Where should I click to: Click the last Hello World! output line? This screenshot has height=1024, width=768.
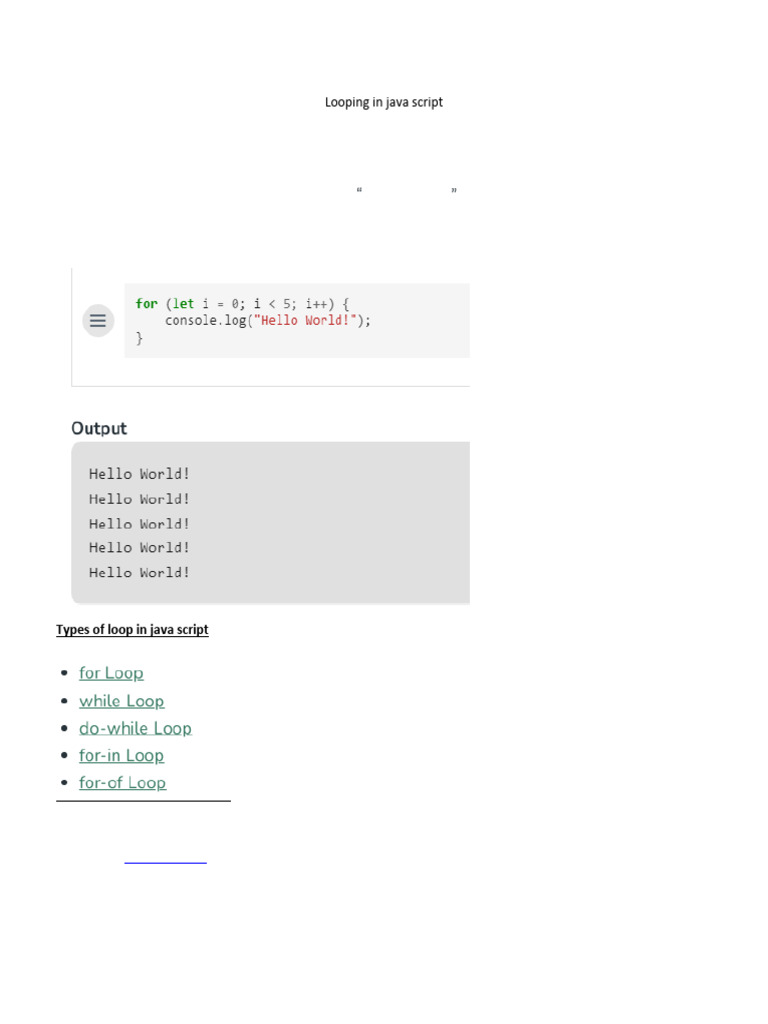click(x=139, y=573)
